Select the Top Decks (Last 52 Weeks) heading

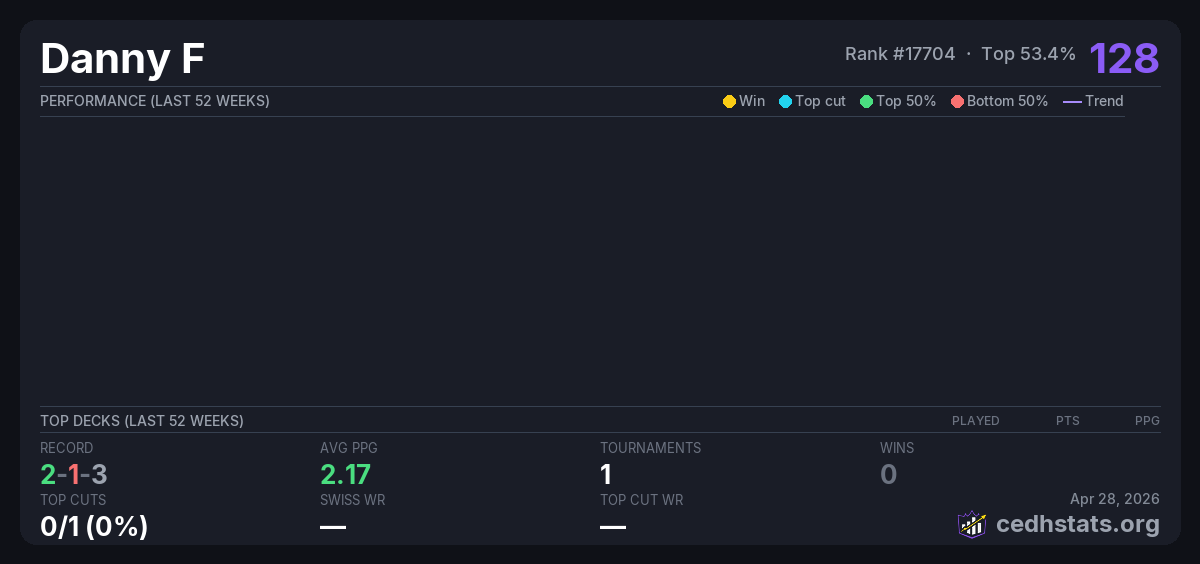tap(142, 421)
